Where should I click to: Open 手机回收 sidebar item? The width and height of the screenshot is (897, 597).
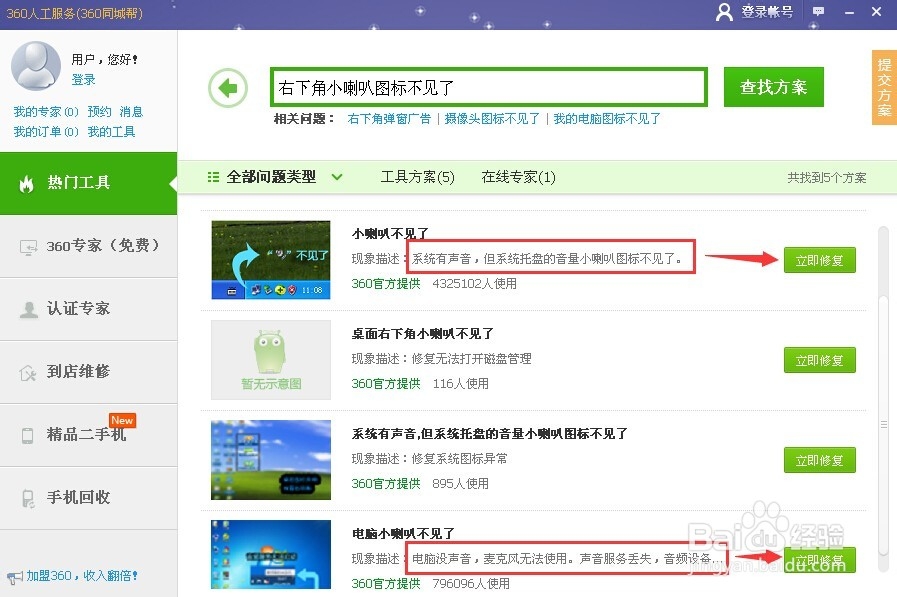89,498
